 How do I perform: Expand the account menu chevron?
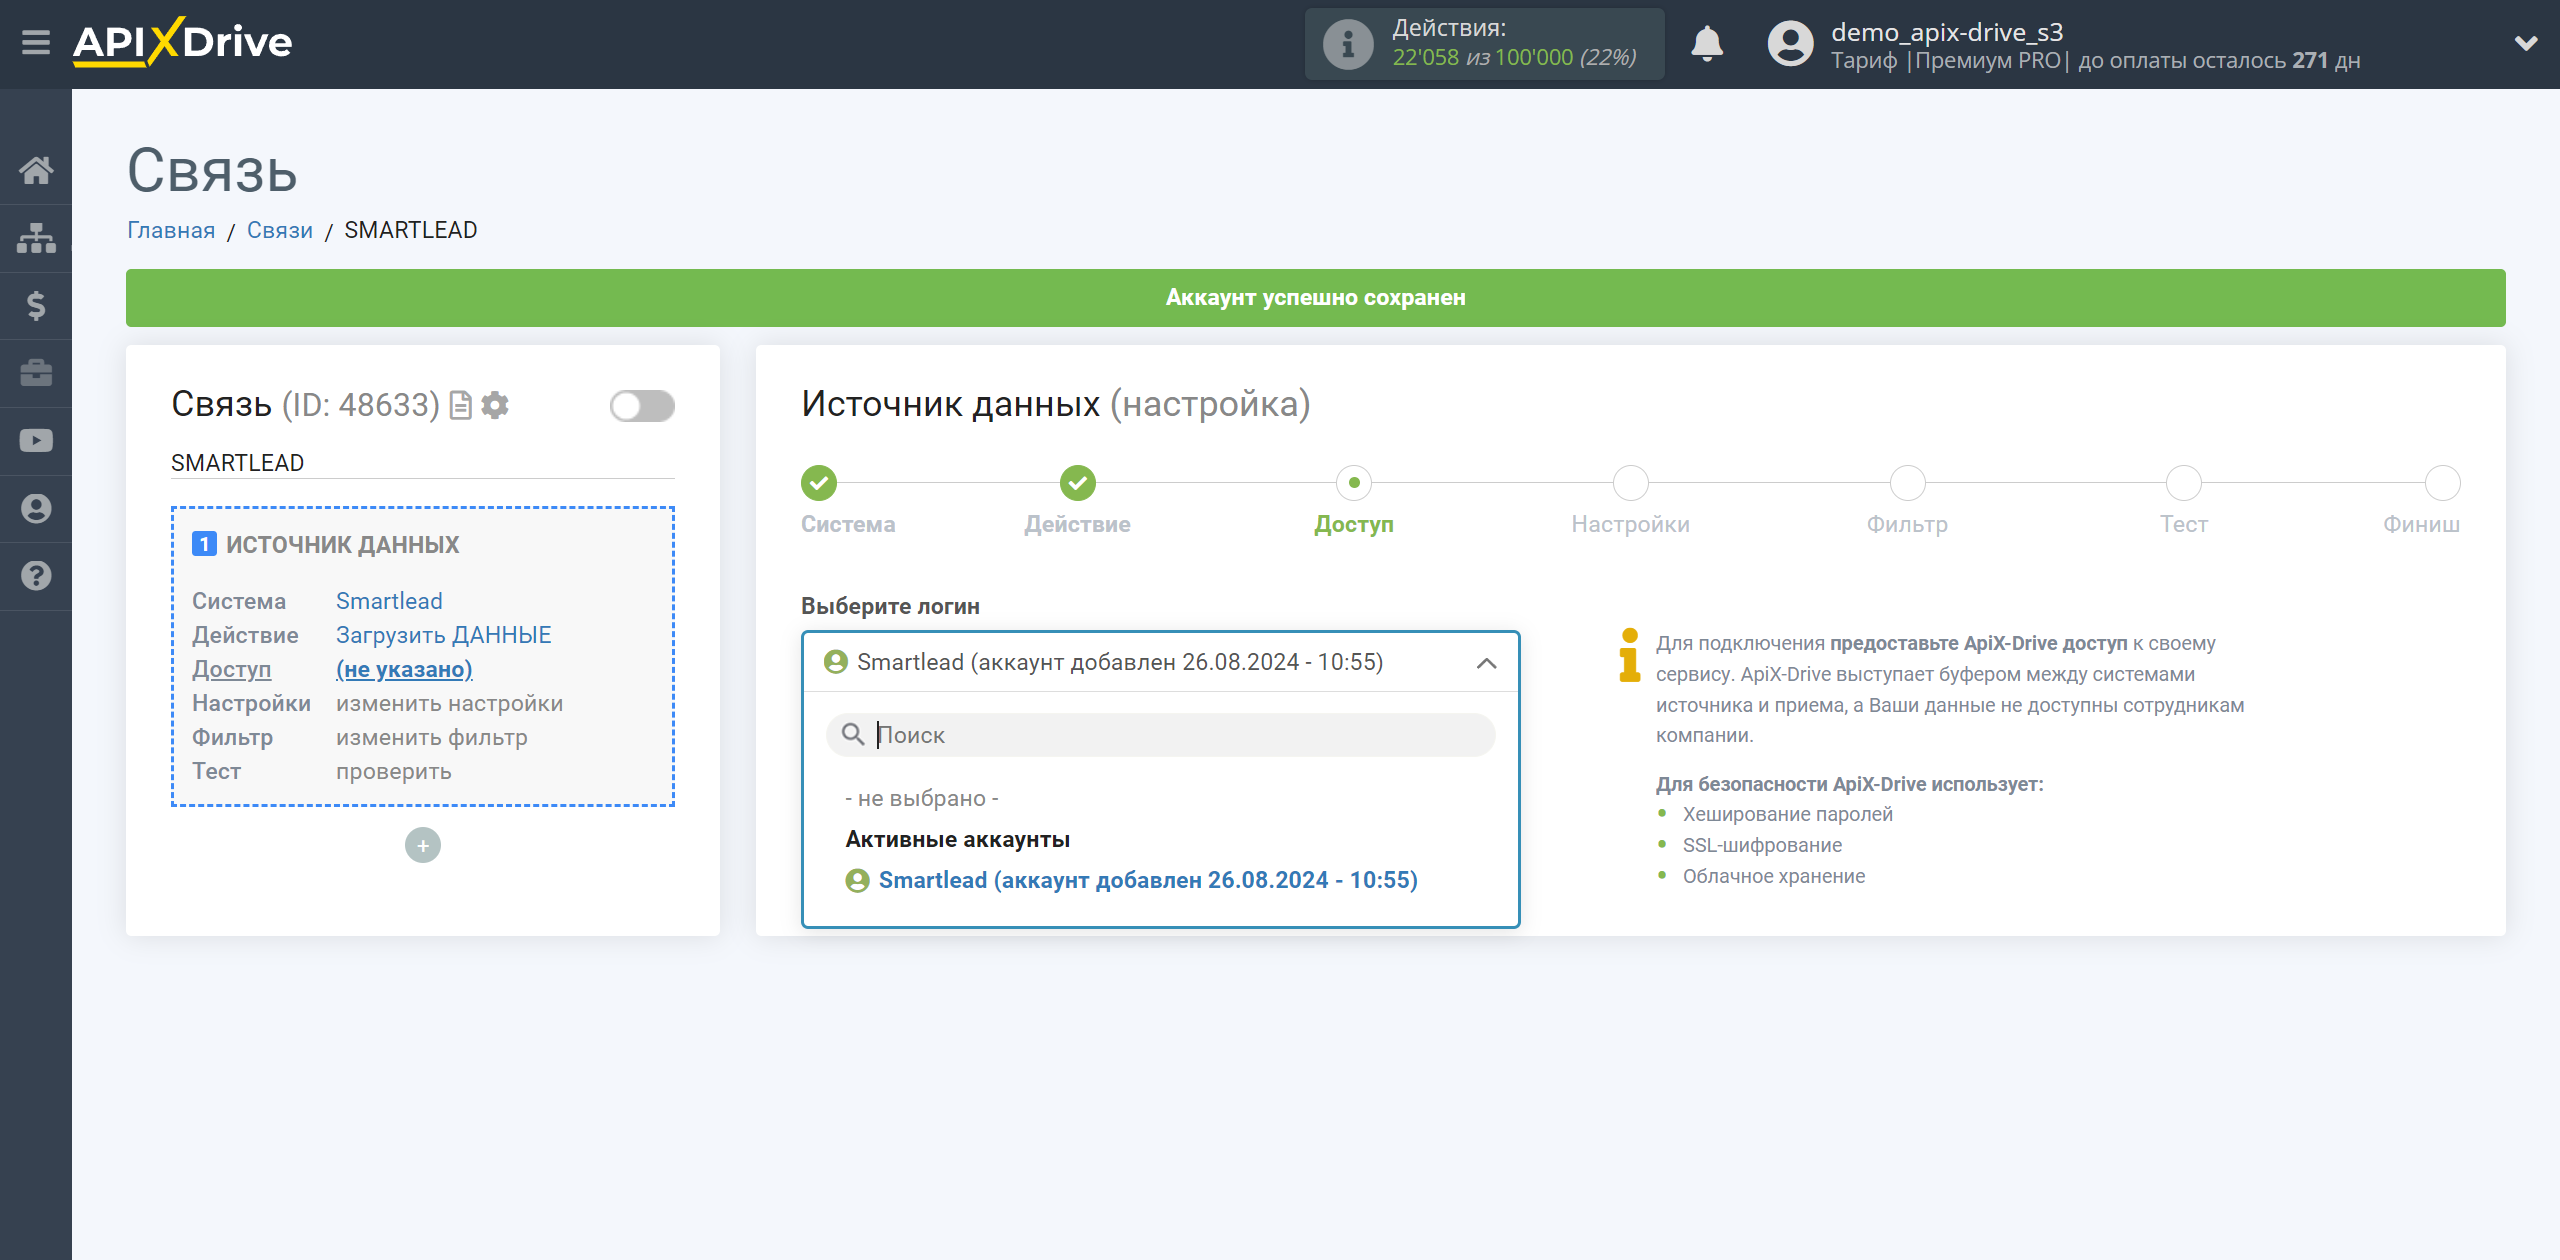[x=2526, y=43]
